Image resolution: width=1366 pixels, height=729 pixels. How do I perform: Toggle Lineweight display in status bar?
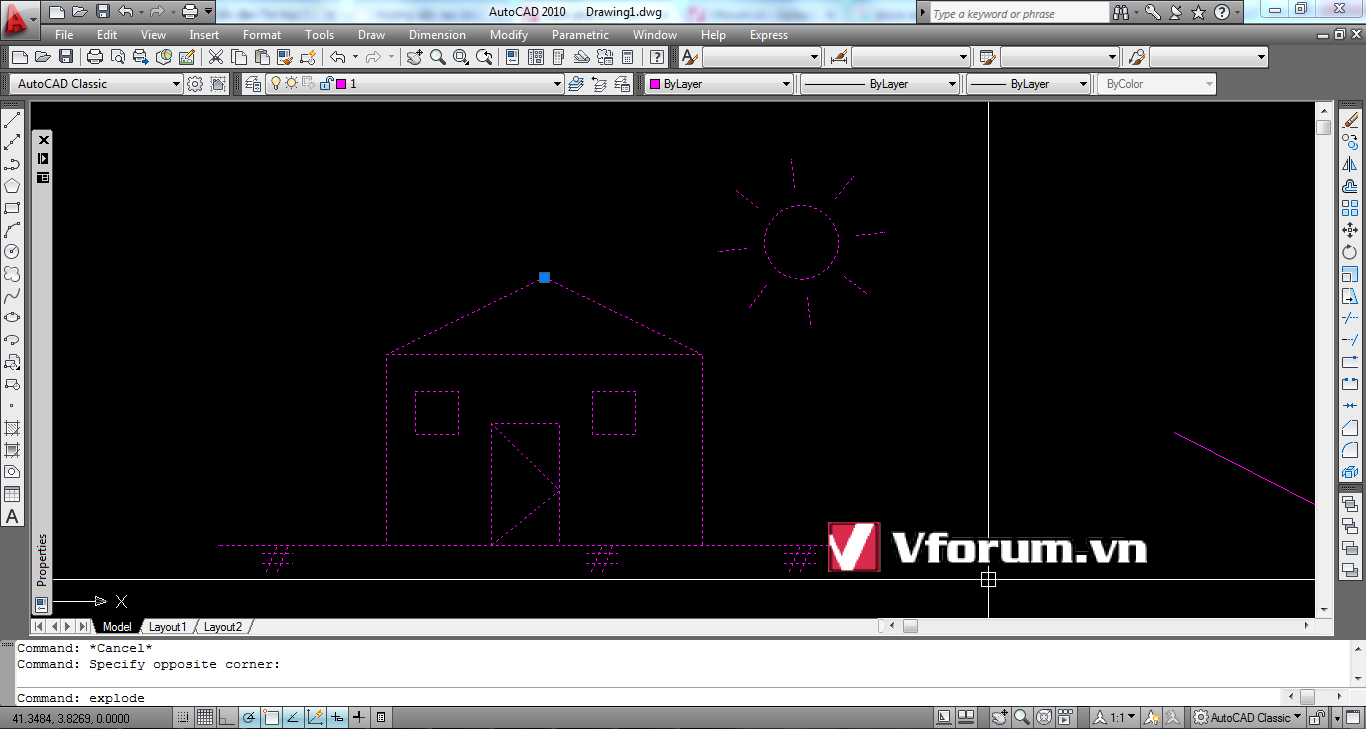click(359, 717)
